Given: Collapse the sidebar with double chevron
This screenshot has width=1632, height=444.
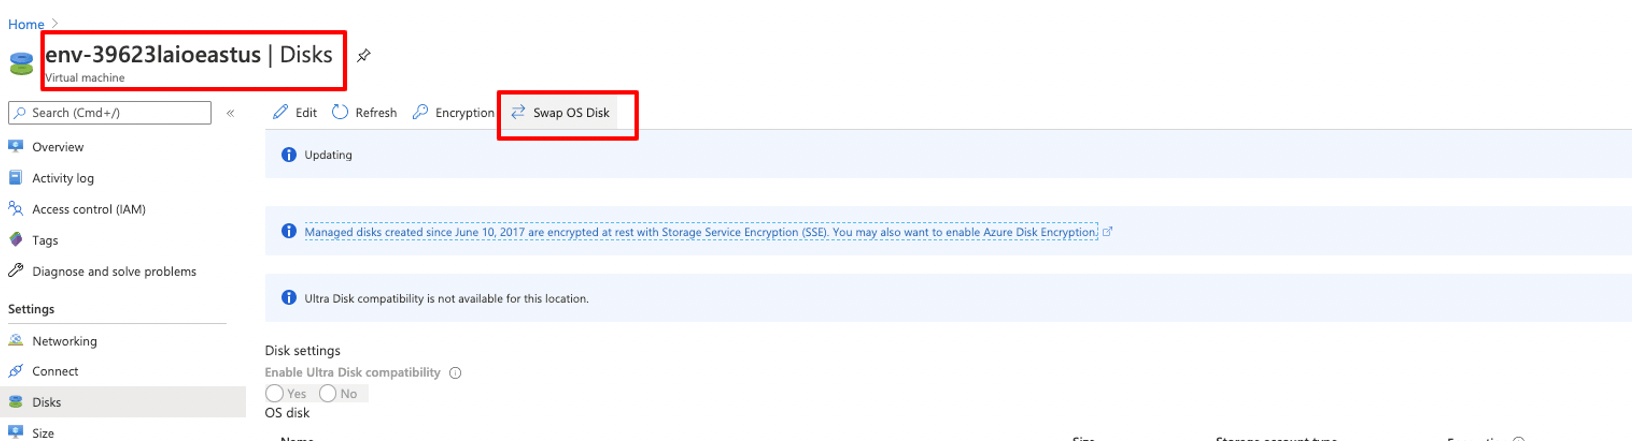Looking at the screenshot, I should coord(230,113).
